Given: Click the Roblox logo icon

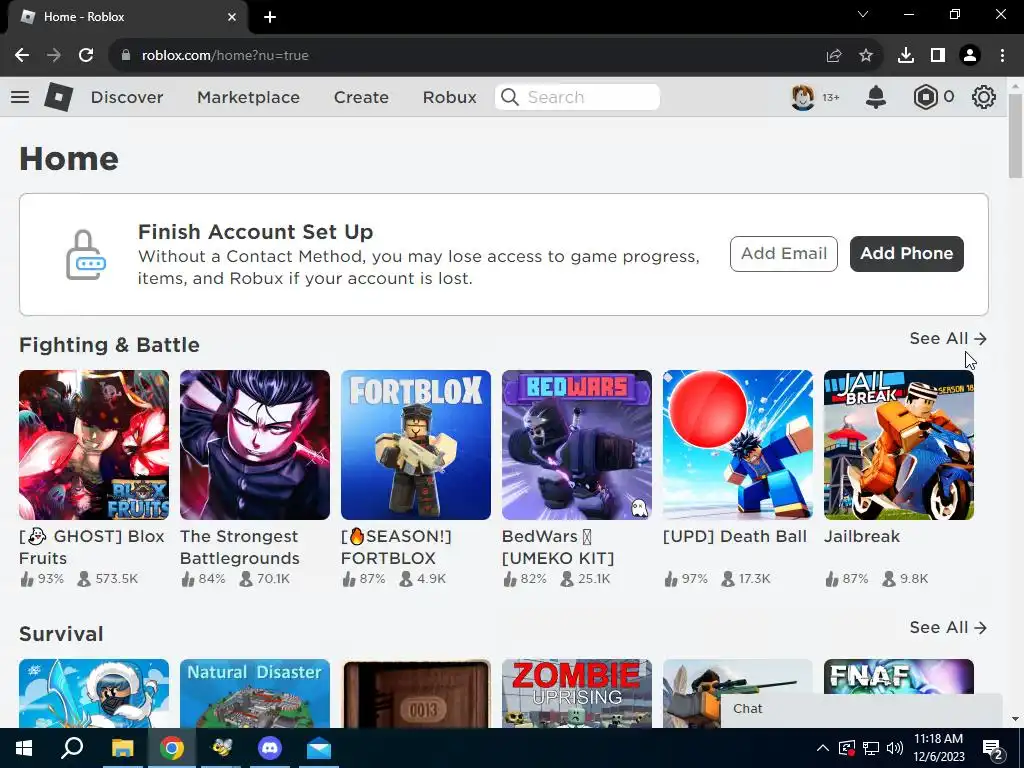Looking at the screenshot, I should (x=59, y=97).
